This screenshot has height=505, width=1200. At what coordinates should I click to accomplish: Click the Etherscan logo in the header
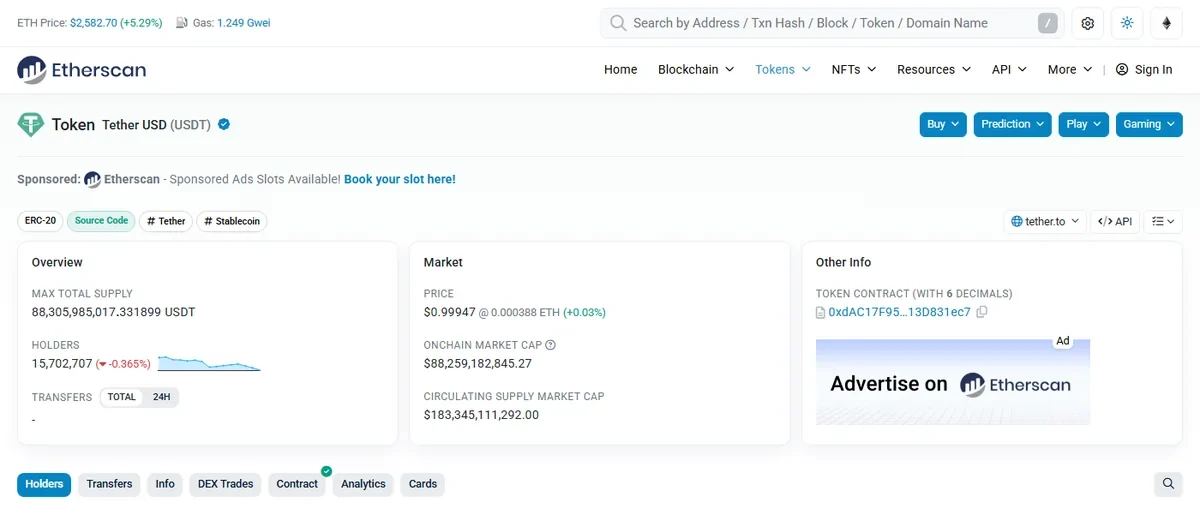82,70
